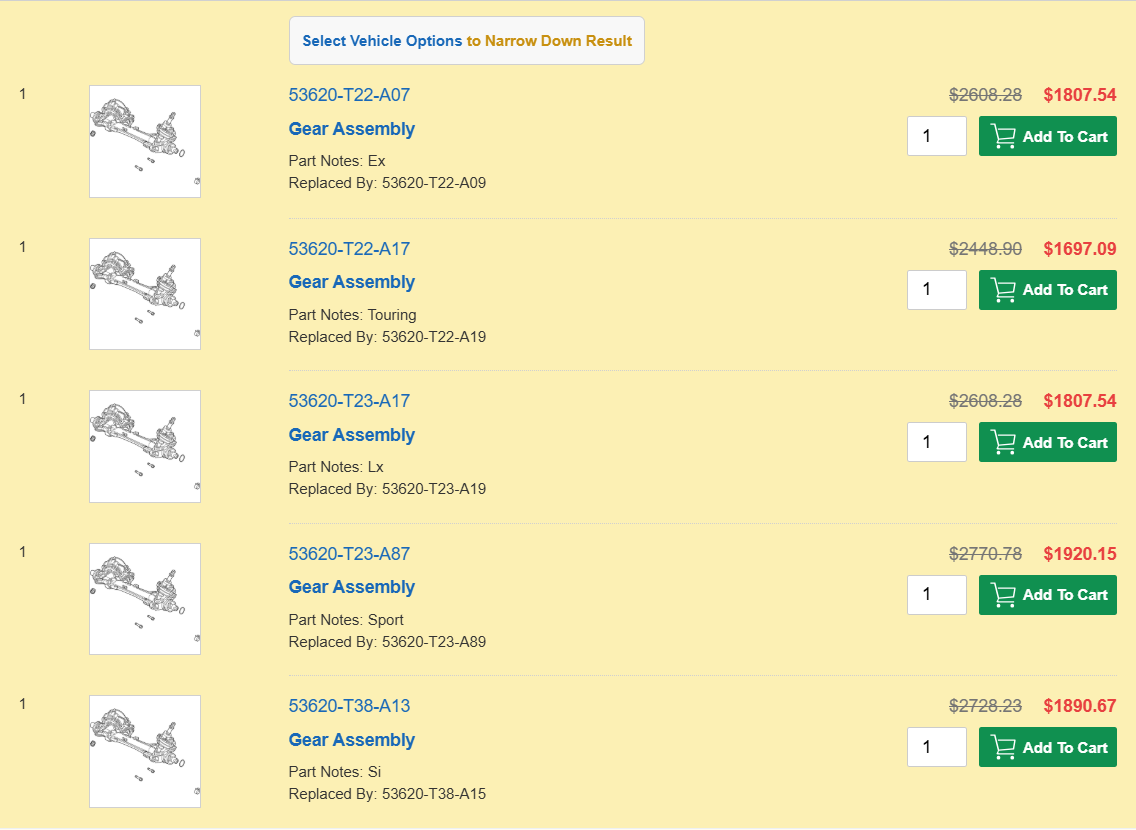Add Sport part 53620-T23-A87 to cart
1136x830 pixels.
tap(1047, 595)
